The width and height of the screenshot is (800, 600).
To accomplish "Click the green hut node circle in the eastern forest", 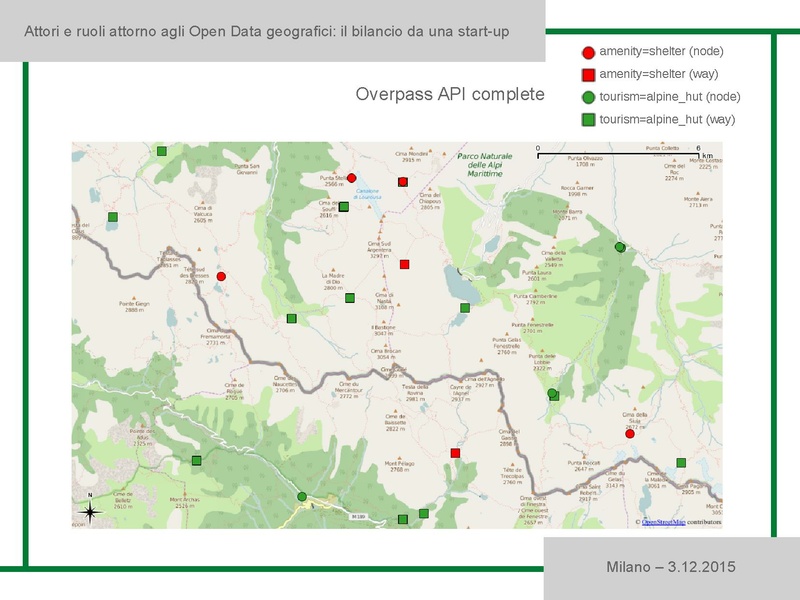I will point(620,246).
